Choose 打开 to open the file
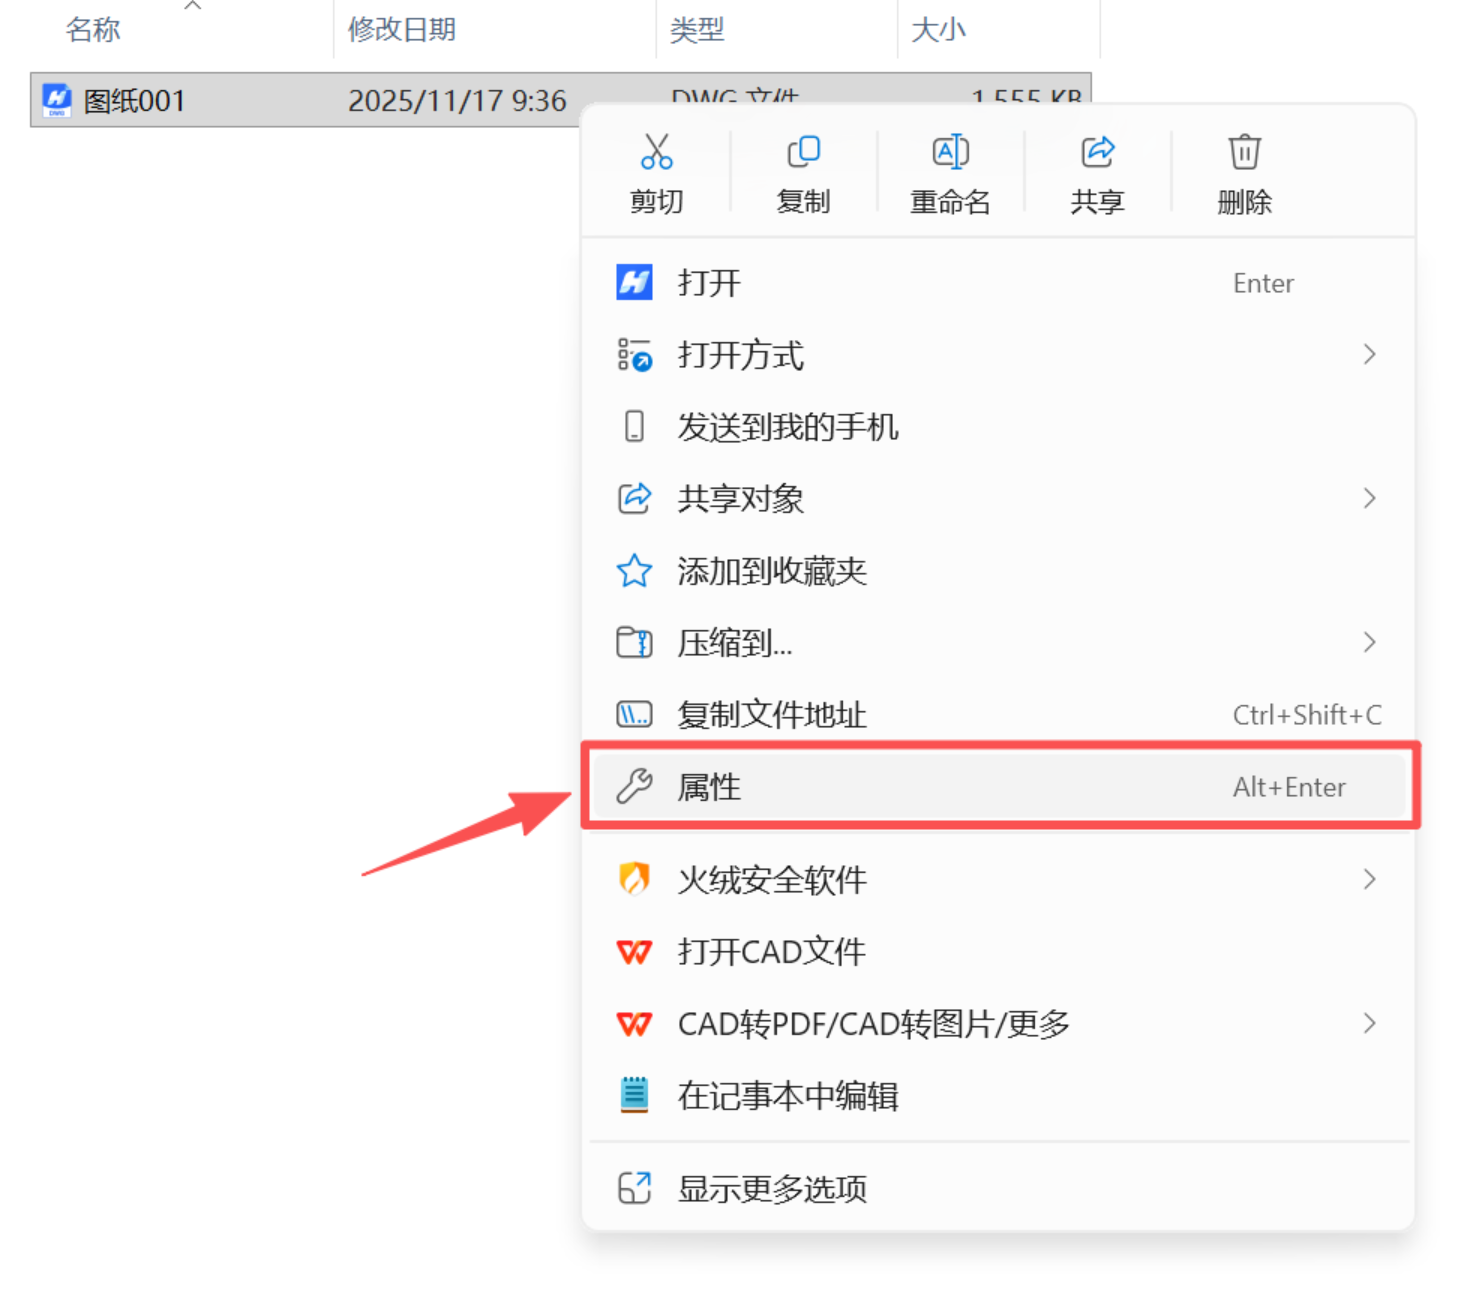This screenshot has width=1470, height=1294. (x=708, y=283)
